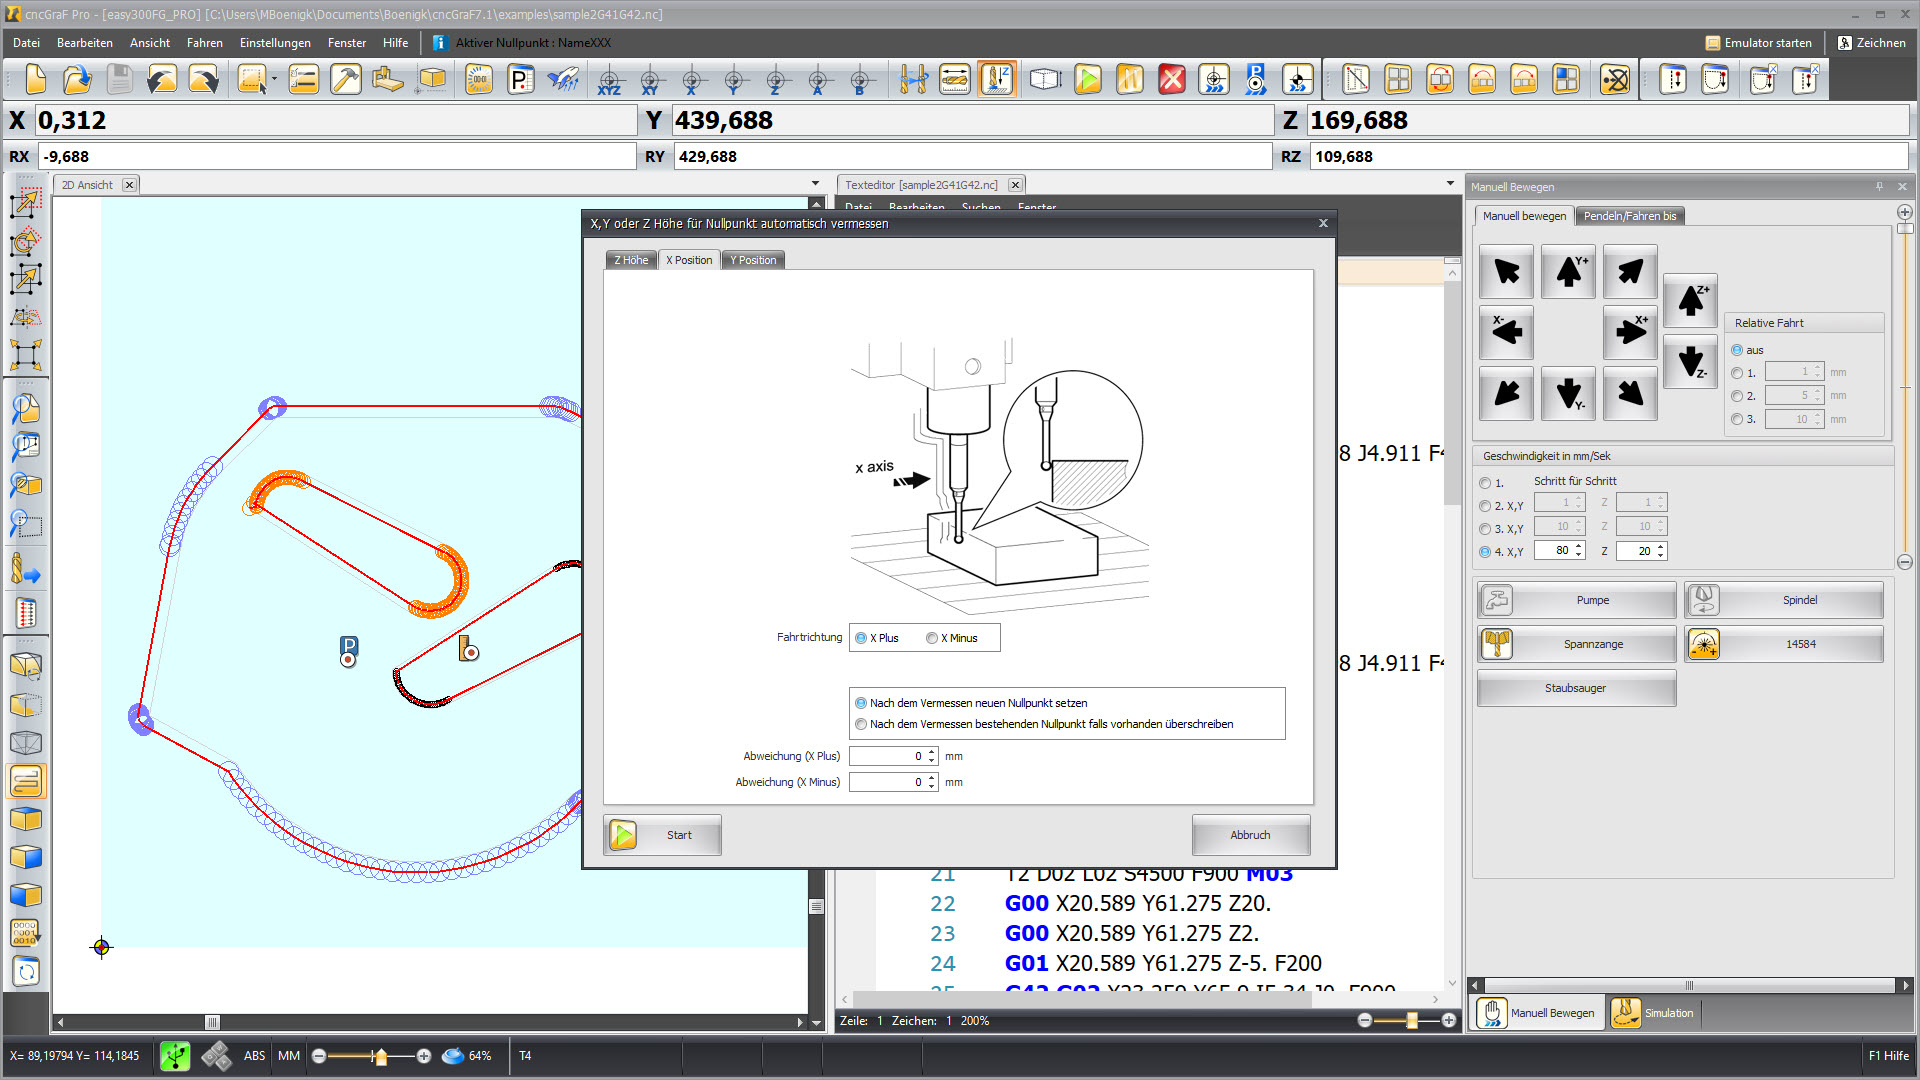Click the New file icon in toolbar
Screen dimensions: 1920x1080
pos(35,79)
